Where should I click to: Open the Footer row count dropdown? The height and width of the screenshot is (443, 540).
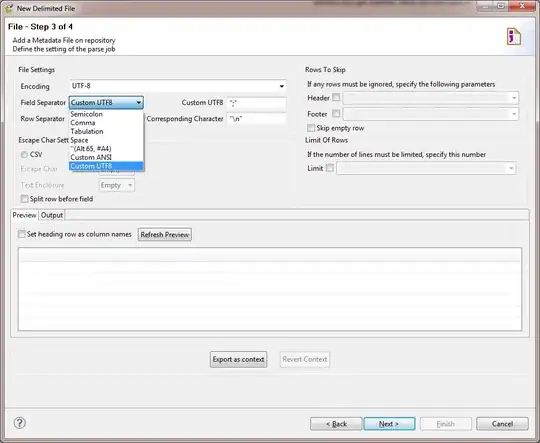pos(430,114)
